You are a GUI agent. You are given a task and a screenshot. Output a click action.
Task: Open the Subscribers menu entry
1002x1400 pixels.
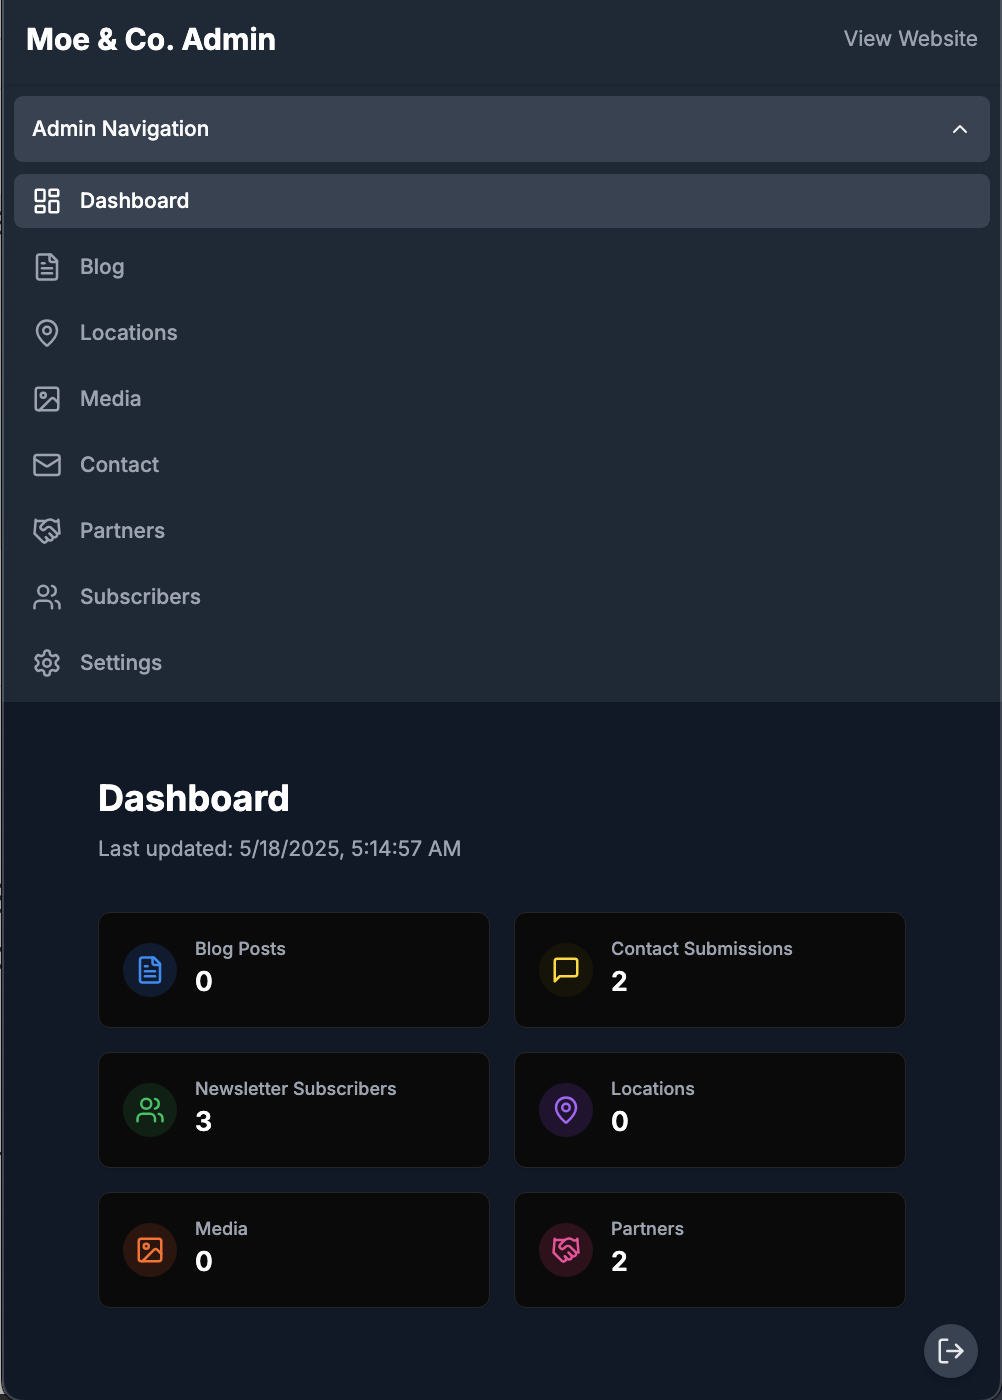[x=502, y=597]
